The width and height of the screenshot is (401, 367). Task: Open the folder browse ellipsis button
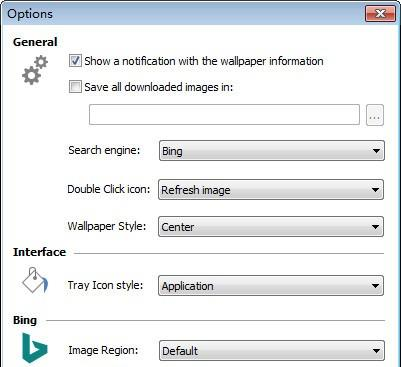[375, 115]
